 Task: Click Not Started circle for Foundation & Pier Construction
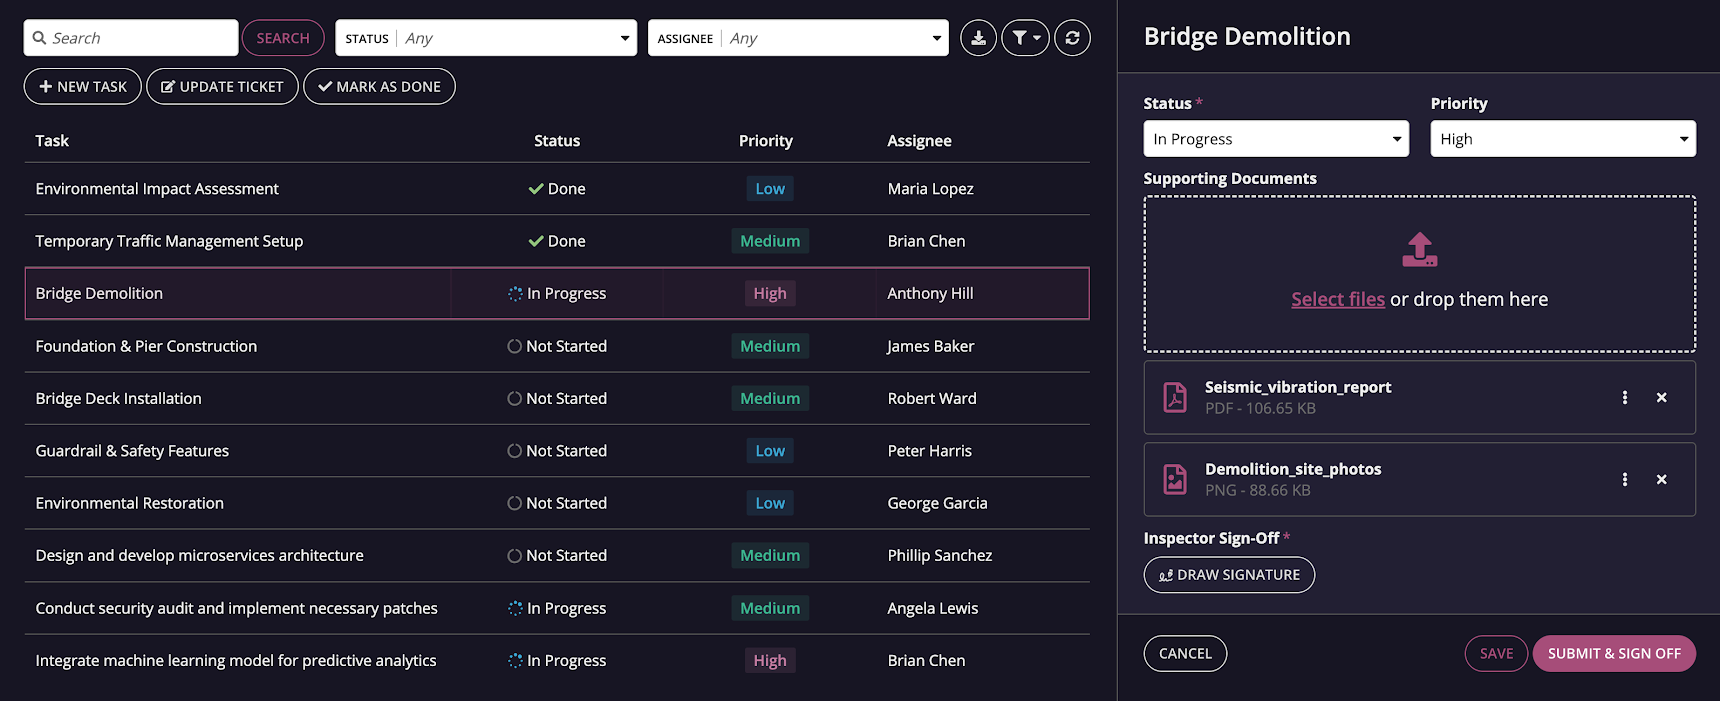point(514,346)
